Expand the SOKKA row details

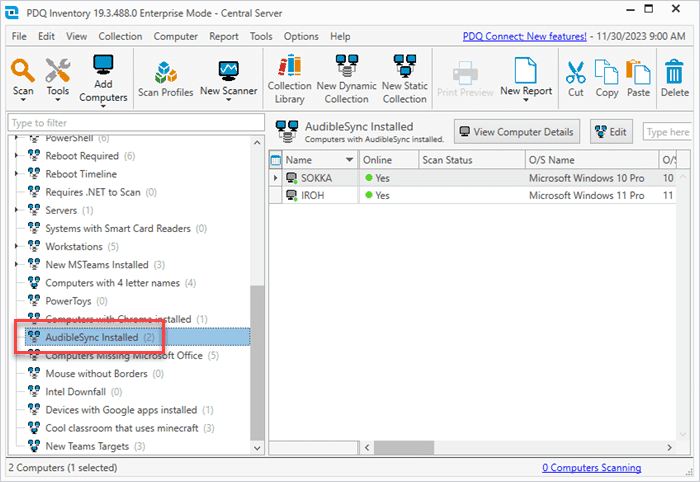tap(275, 178)
